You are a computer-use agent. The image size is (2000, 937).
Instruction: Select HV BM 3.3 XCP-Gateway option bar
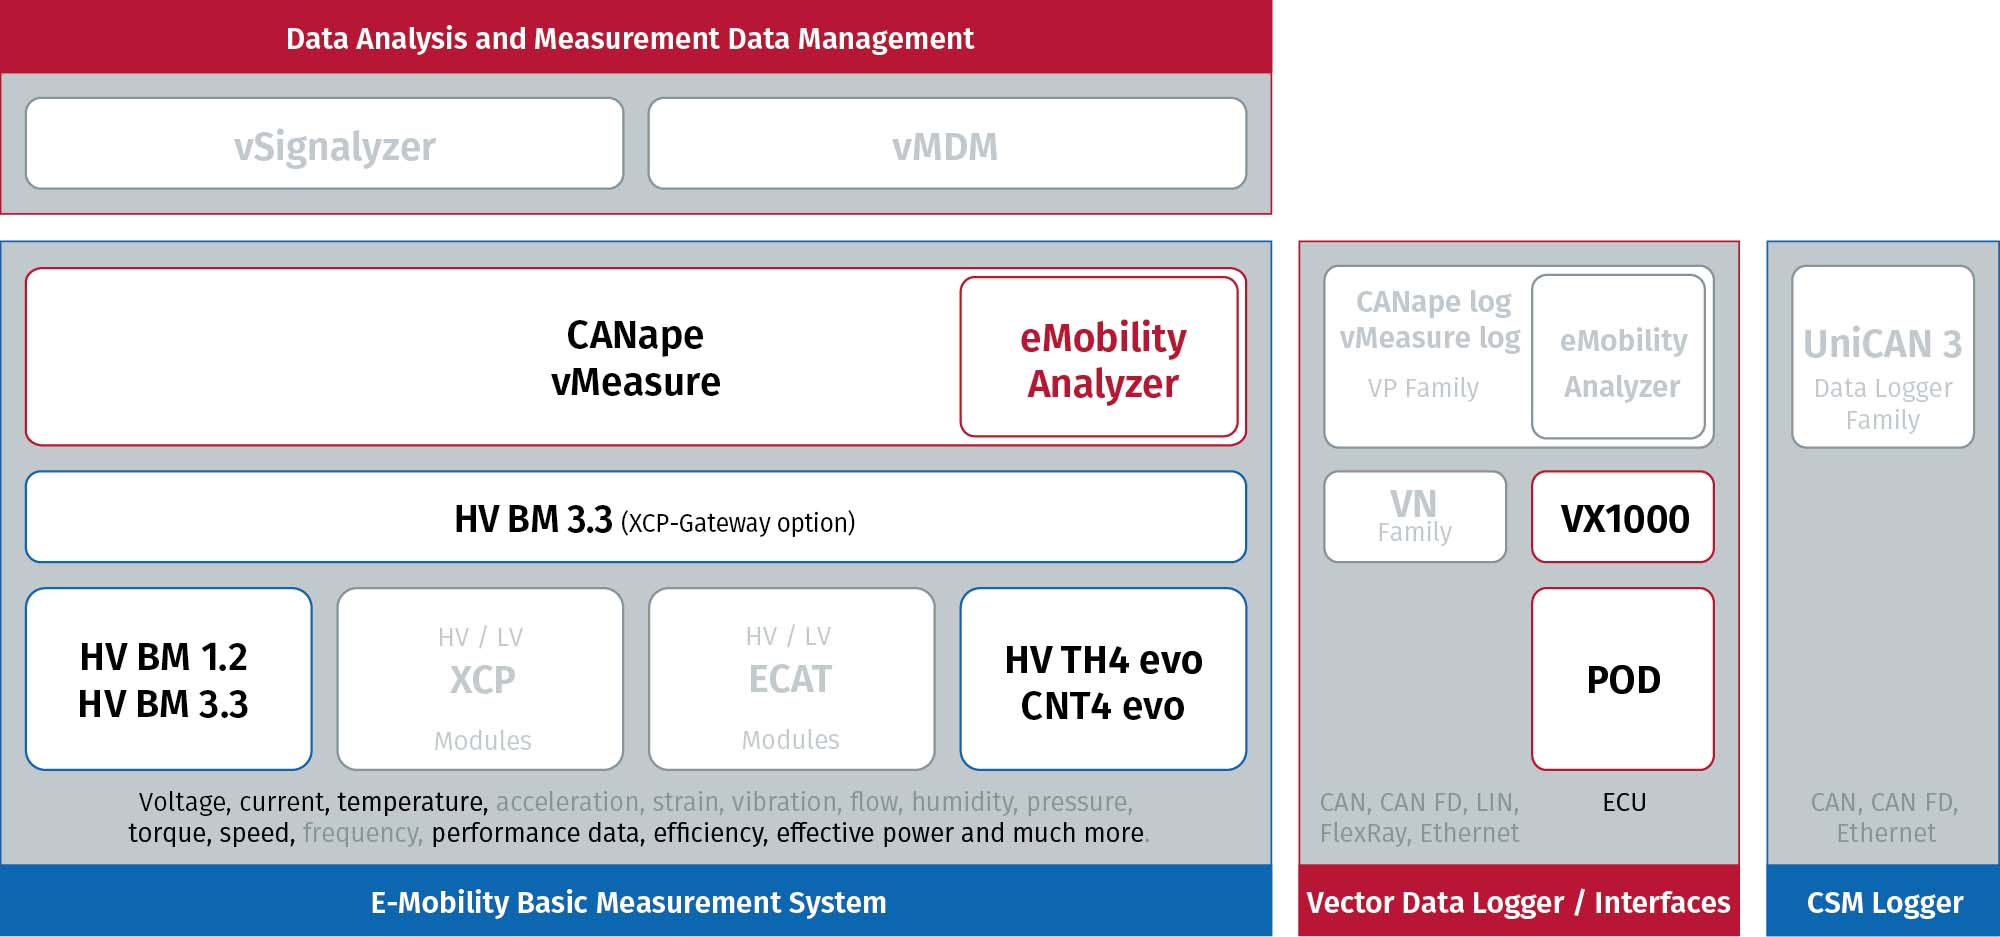pyautogui.click(x=636, y=517)
